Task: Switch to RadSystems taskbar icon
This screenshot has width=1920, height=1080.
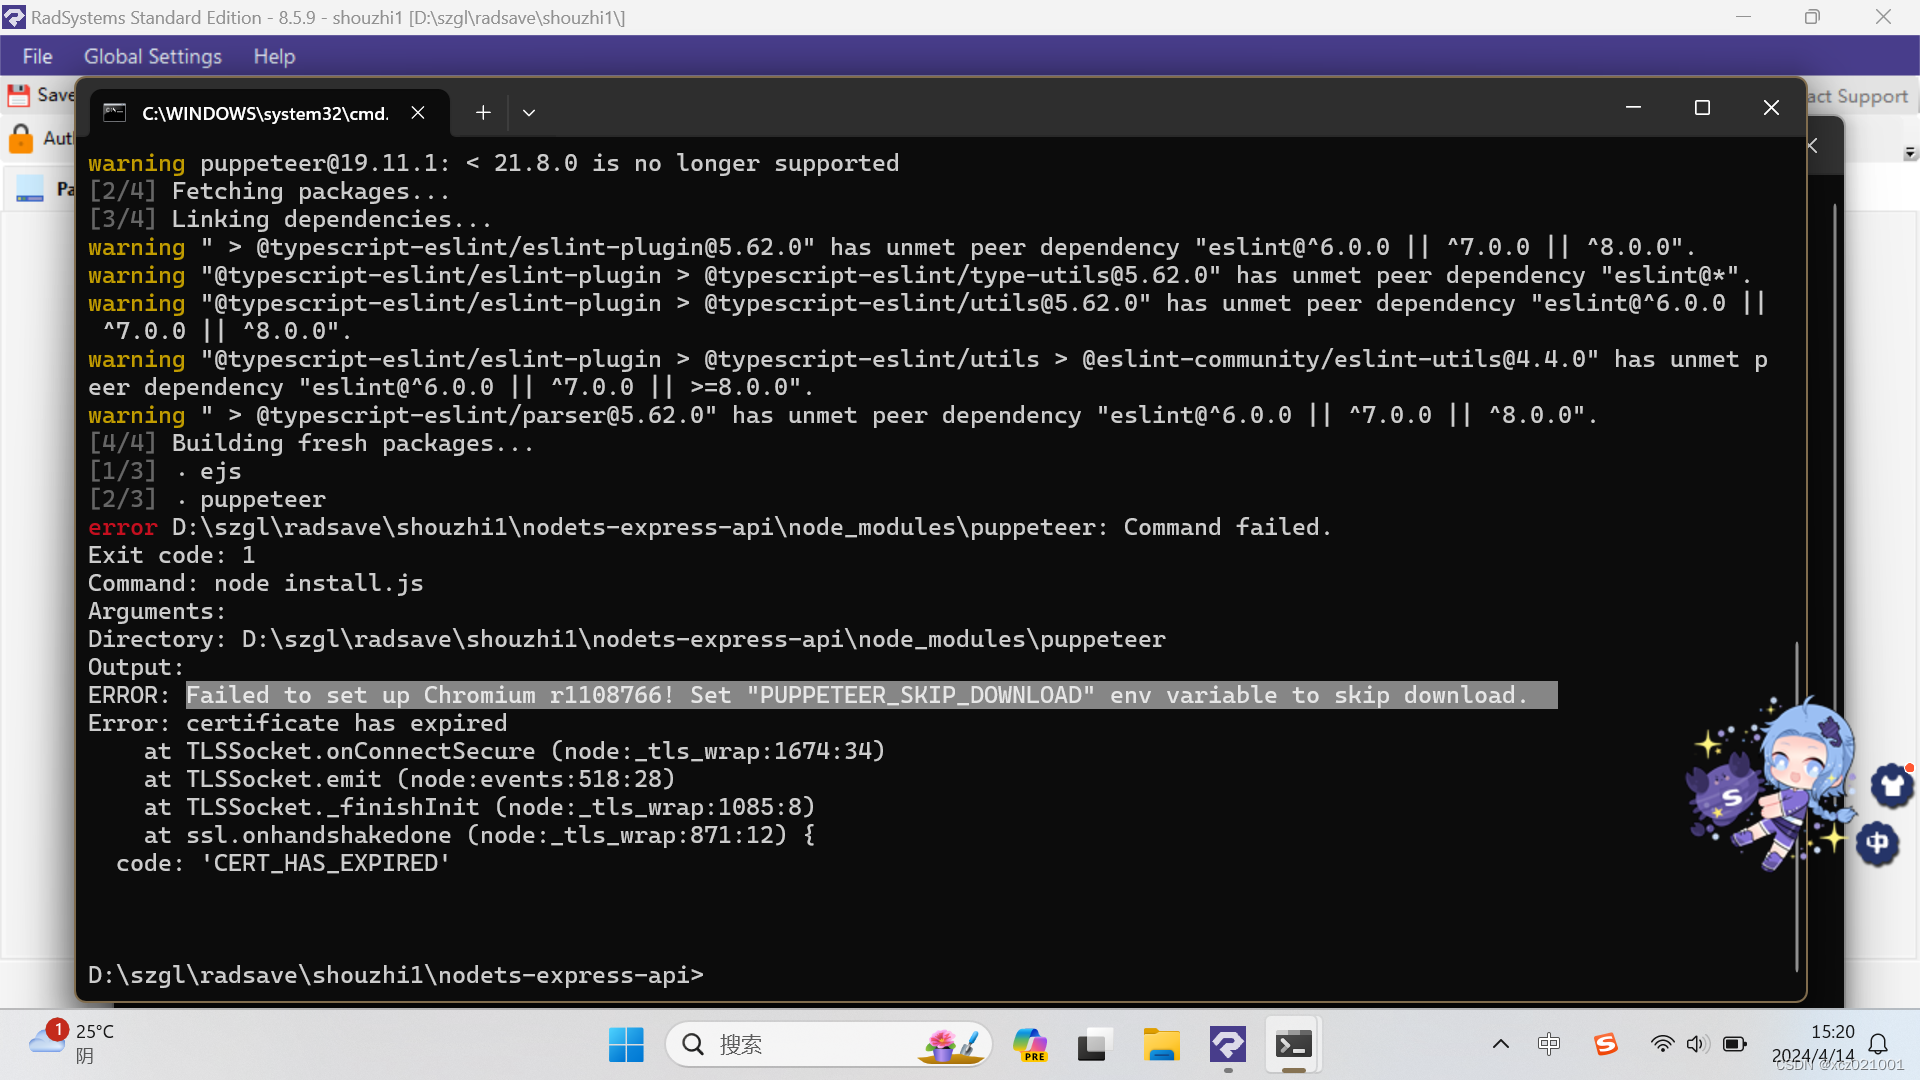Action: coord(1227,1045)
